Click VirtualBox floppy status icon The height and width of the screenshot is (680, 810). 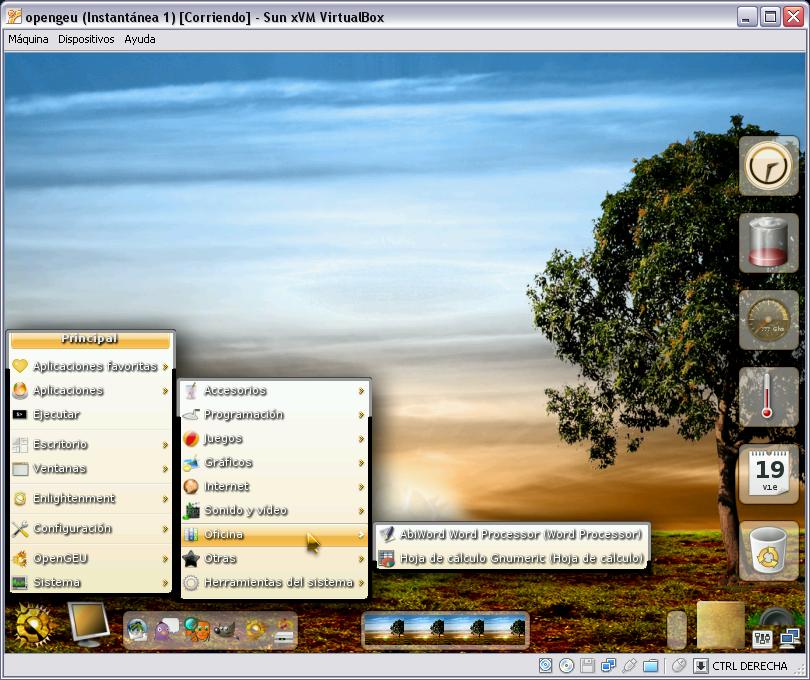(587, 666)
